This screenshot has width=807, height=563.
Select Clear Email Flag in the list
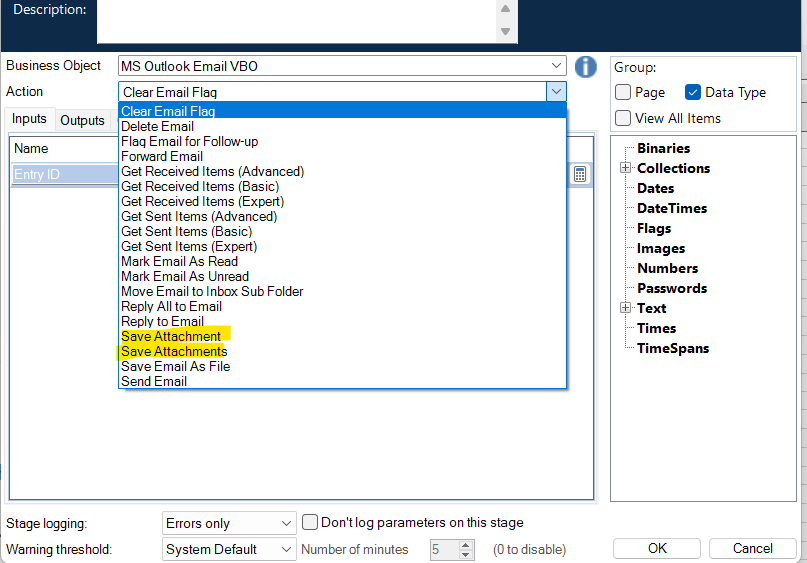(x=342, y=111)
